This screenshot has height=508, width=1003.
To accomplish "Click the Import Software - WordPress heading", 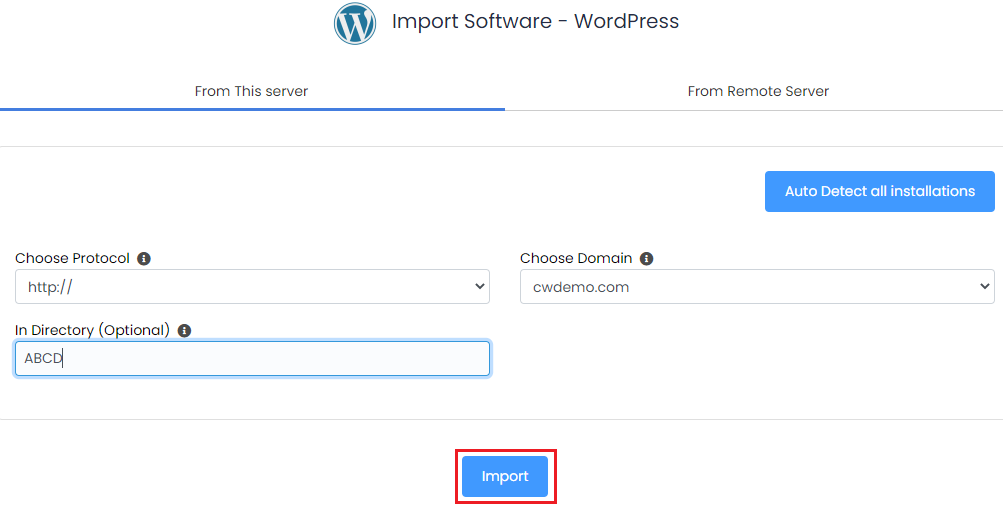I will [x=535, y=21].
